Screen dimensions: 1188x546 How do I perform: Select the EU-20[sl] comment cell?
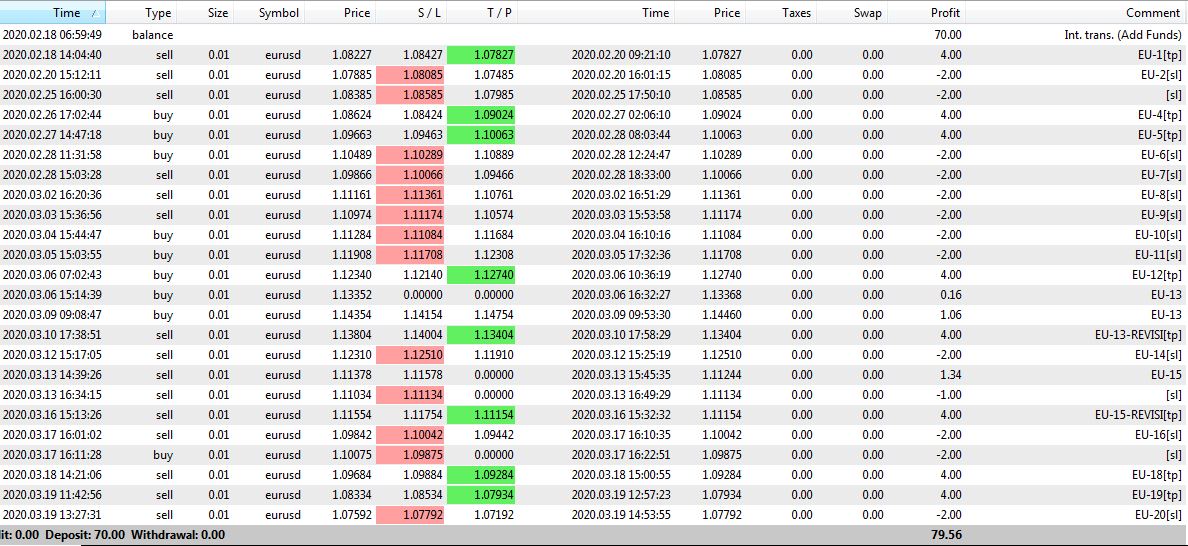pos(1156,515)
